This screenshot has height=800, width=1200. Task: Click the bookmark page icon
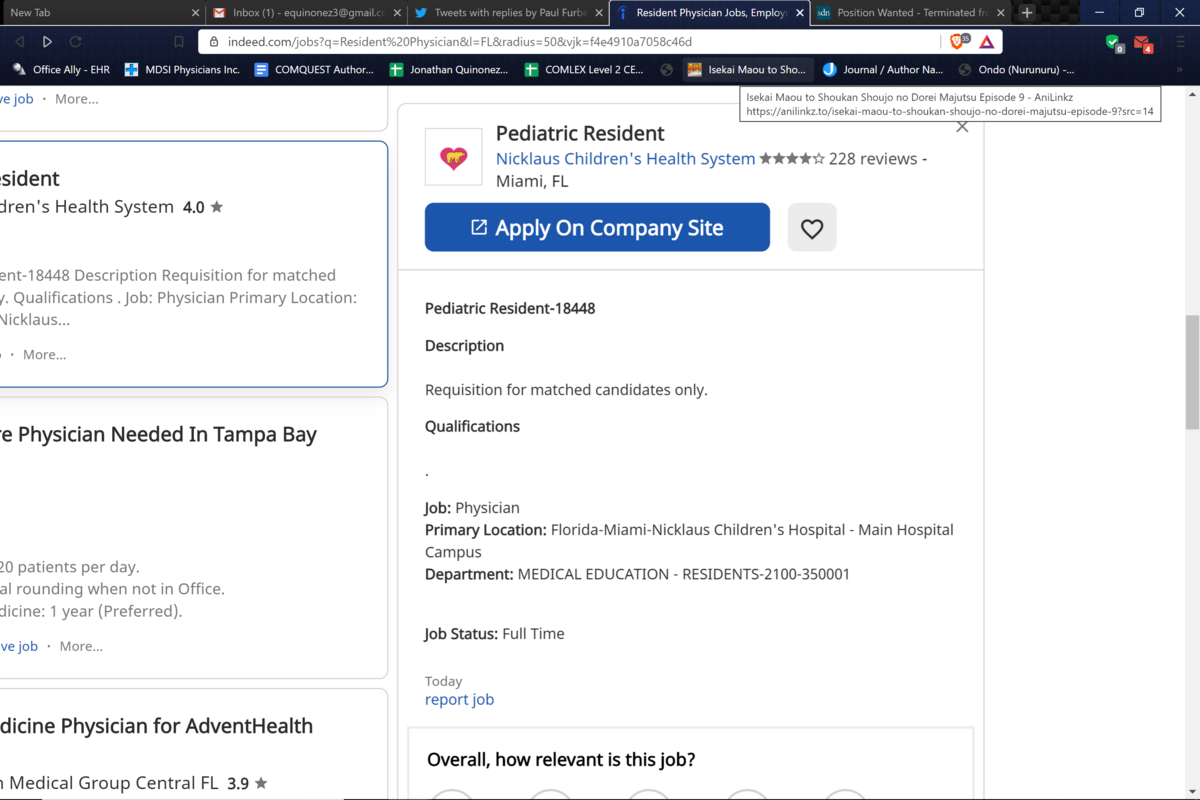point(179,42)
